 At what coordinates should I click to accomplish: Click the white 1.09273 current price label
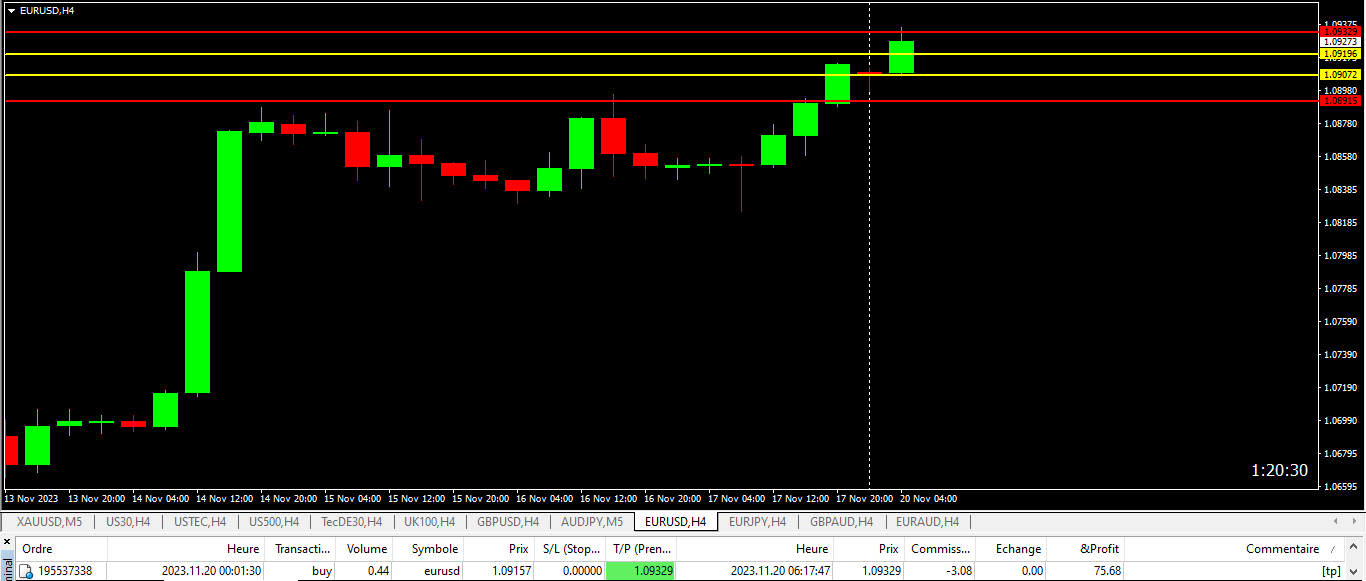1340,42
